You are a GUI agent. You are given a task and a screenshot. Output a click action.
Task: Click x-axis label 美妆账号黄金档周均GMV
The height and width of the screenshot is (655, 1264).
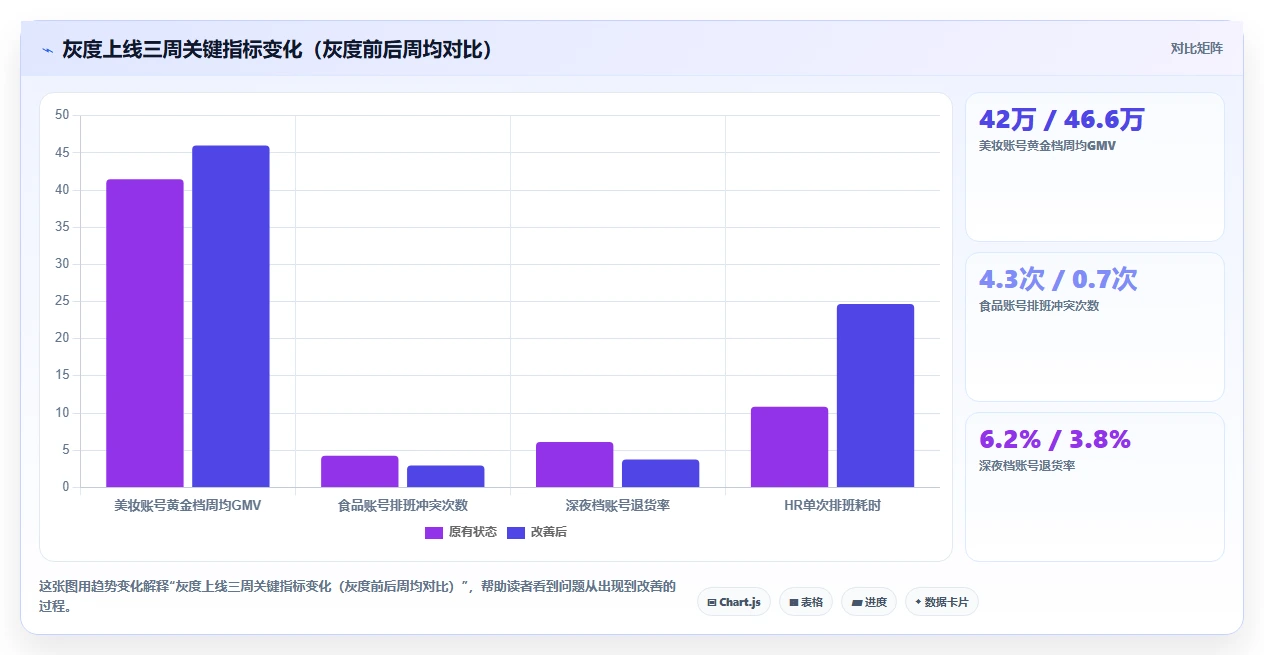tap(188, 506)
